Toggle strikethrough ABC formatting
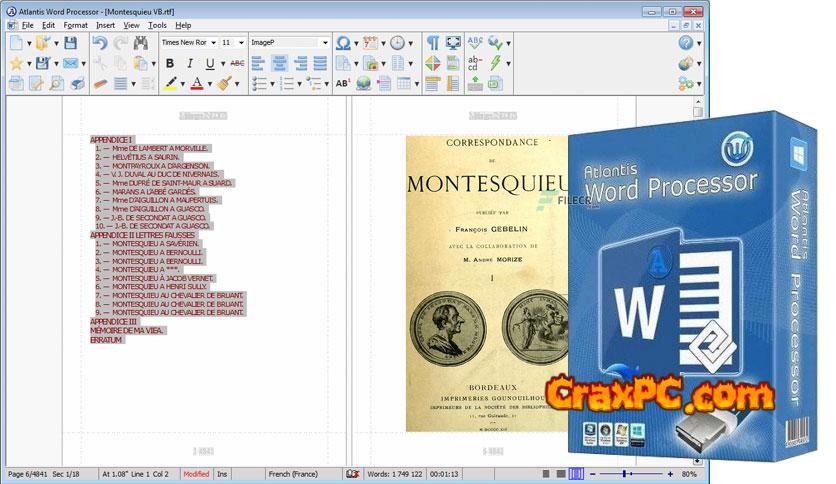 pos(237,63)
